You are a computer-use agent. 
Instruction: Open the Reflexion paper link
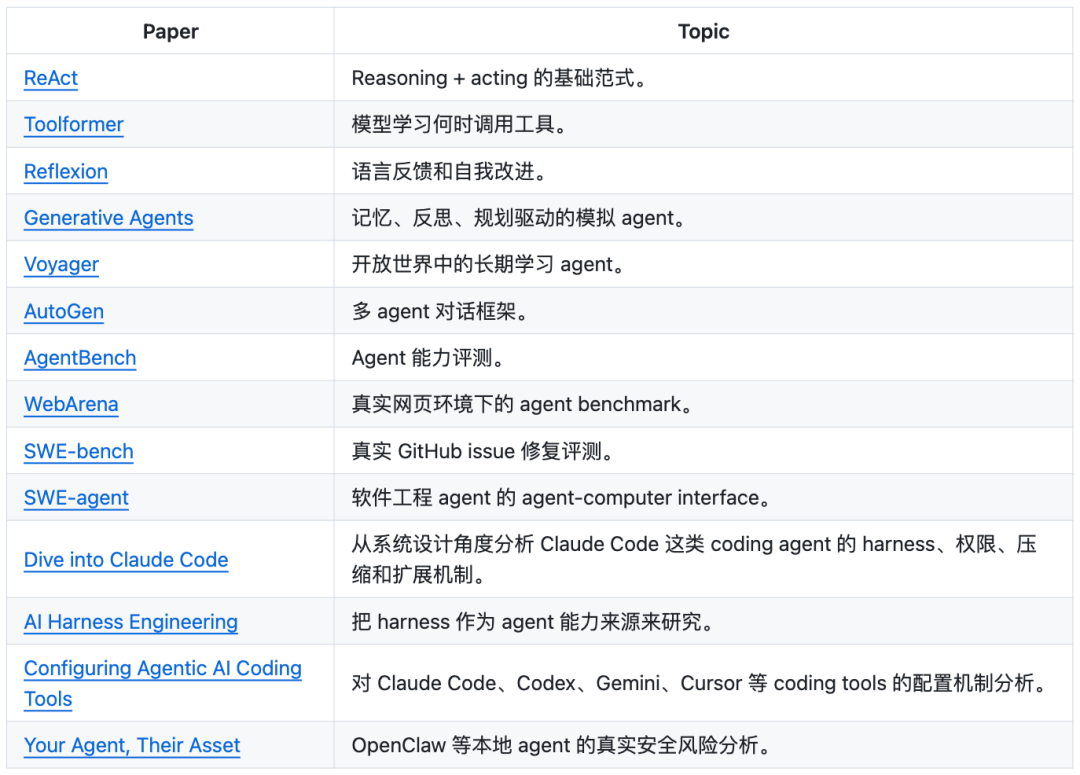(x=66, y=171)
